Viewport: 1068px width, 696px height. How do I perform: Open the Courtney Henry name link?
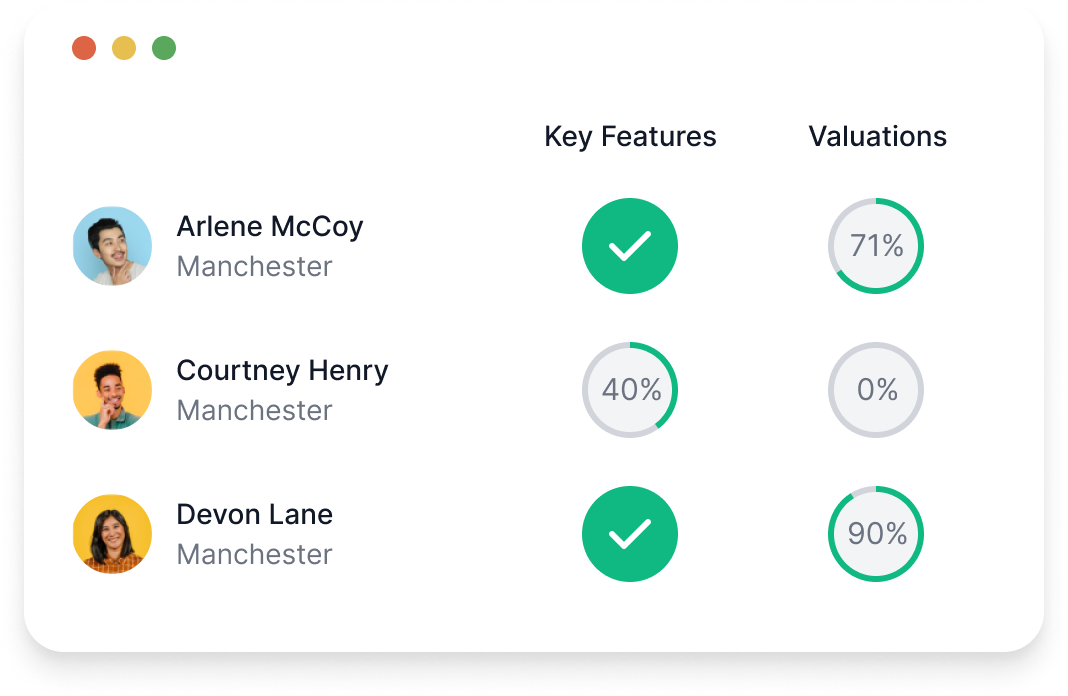(282, 371)
